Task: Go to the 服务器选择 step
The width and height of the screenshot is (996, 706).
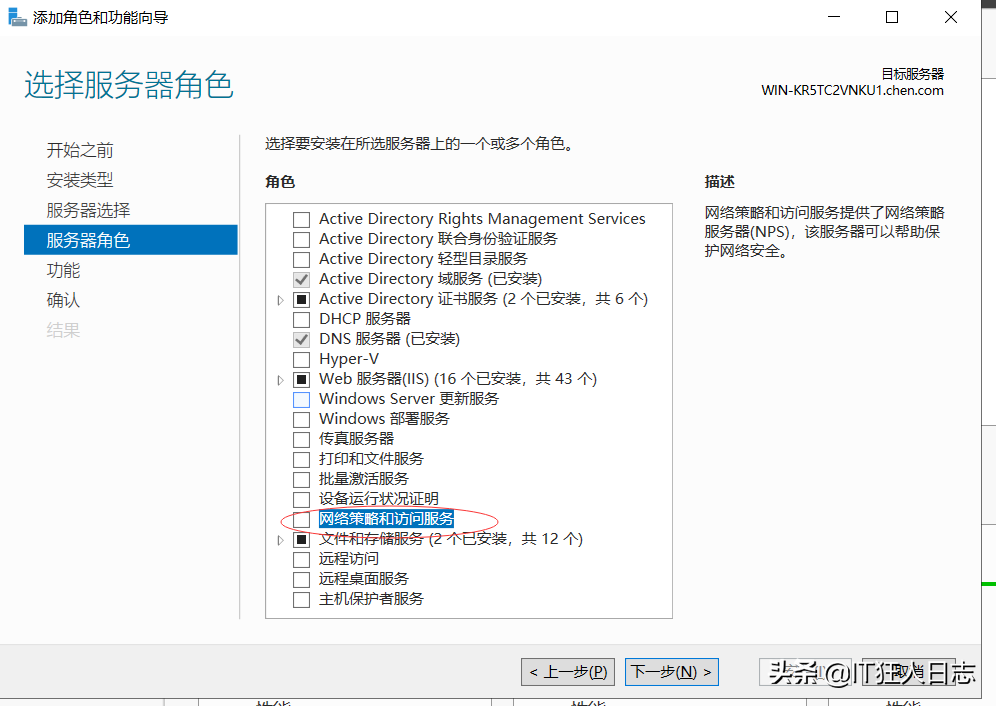Action: (x=88, y=210)
